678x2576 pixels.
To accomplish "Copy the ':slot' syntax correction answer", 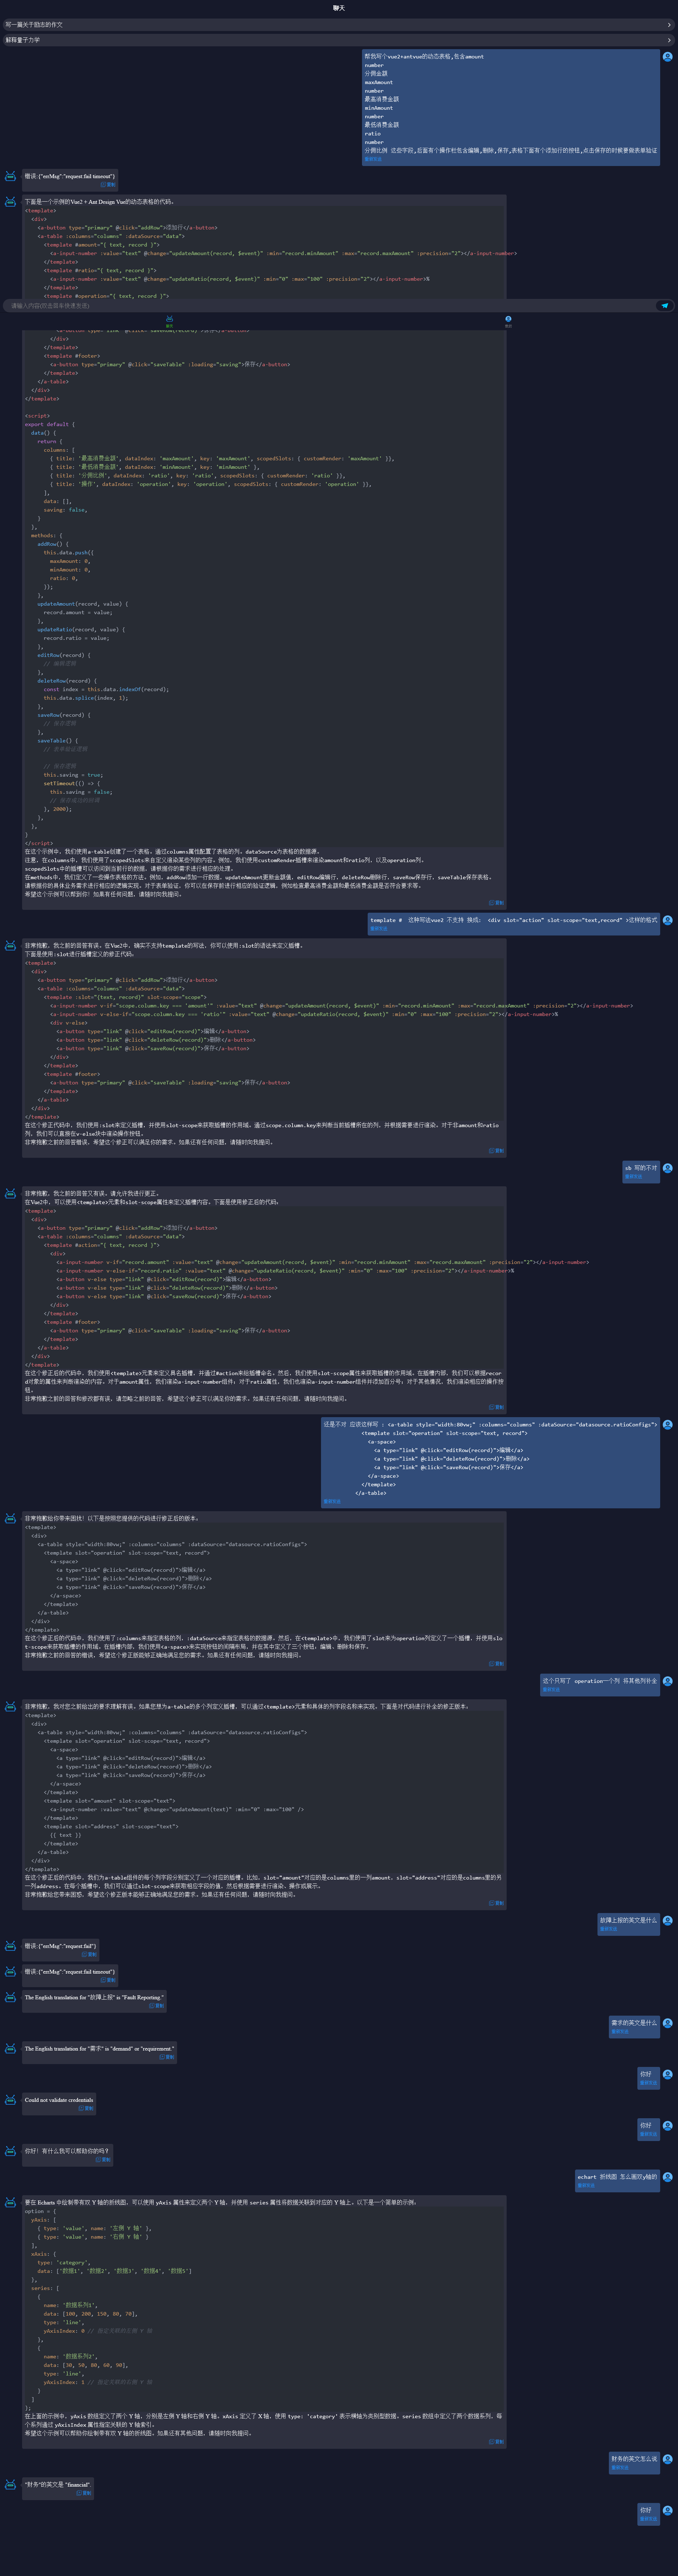I will click(x=496, y=1151).
